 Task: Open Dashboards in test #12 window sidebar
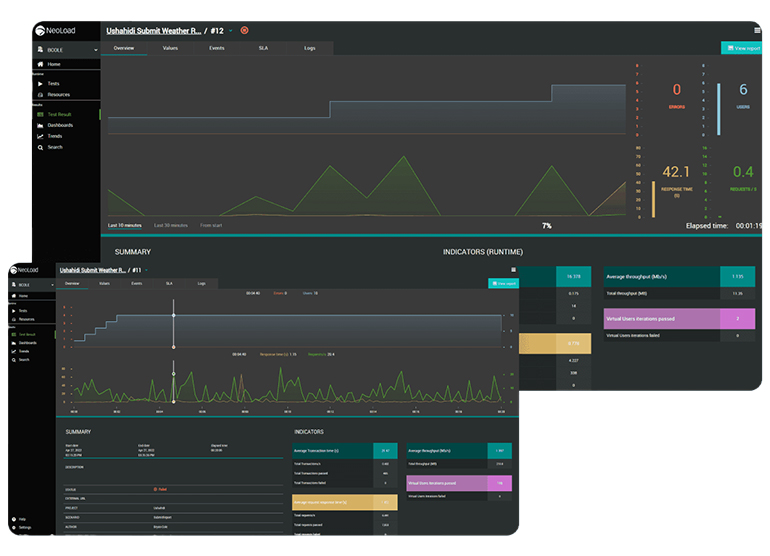(60, 125)
